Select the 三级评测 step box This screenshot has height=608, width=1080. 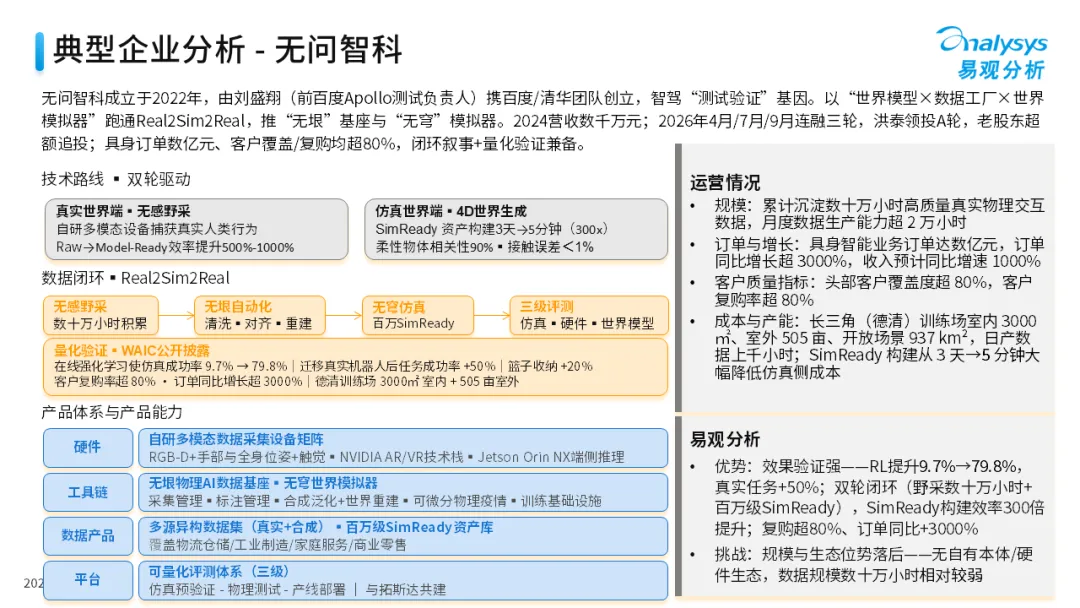589,315
